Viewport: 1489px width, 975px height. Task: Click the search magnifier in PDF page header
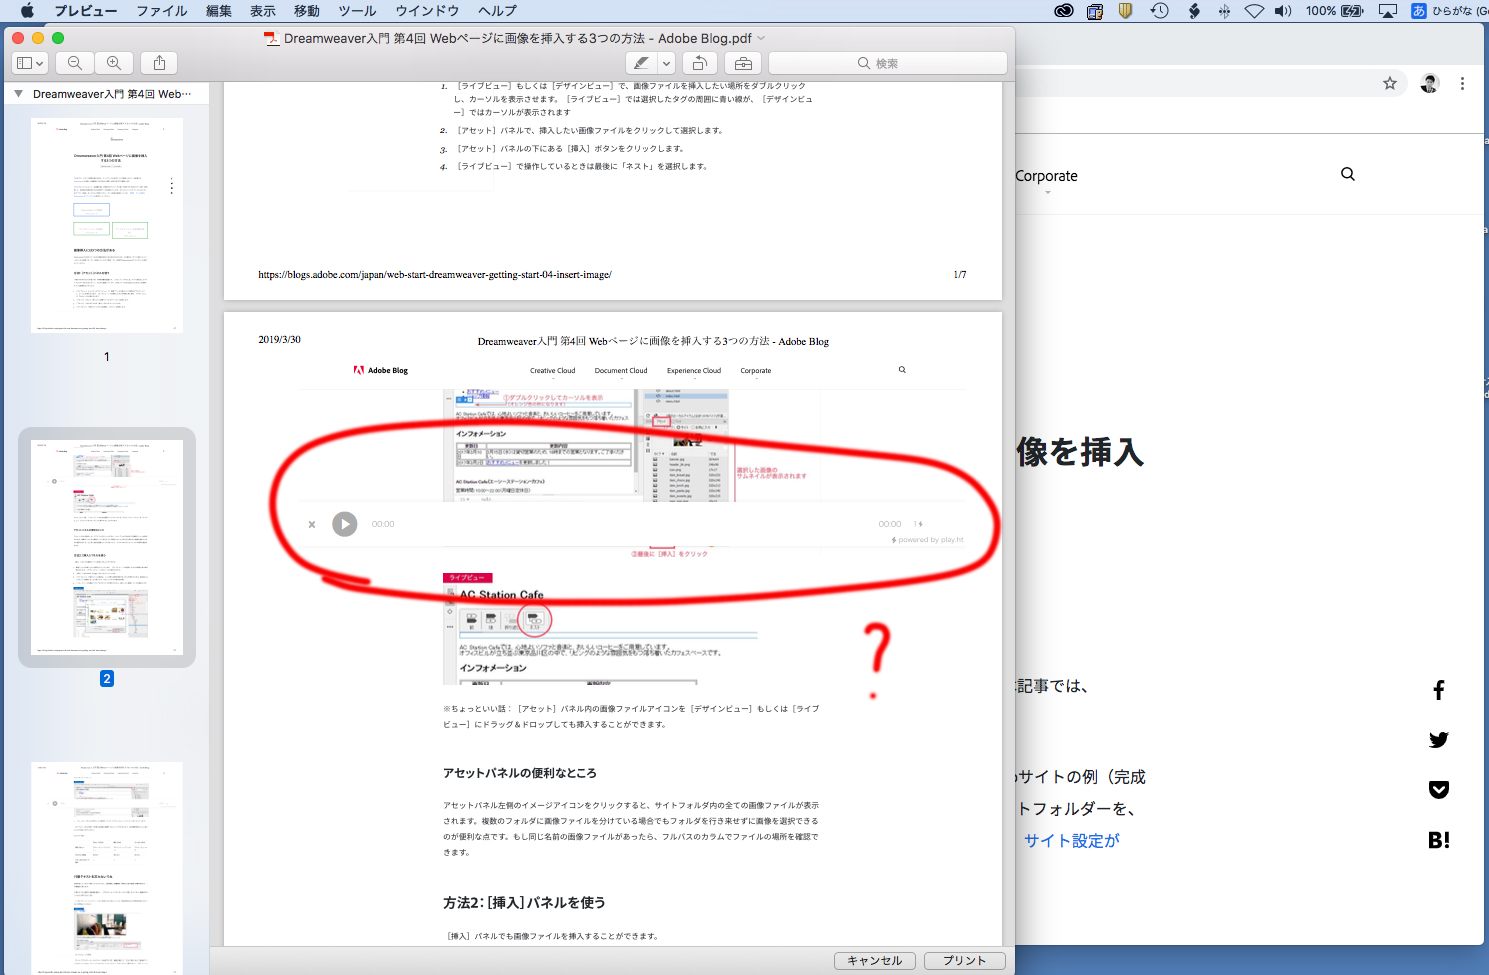(902, 370)
